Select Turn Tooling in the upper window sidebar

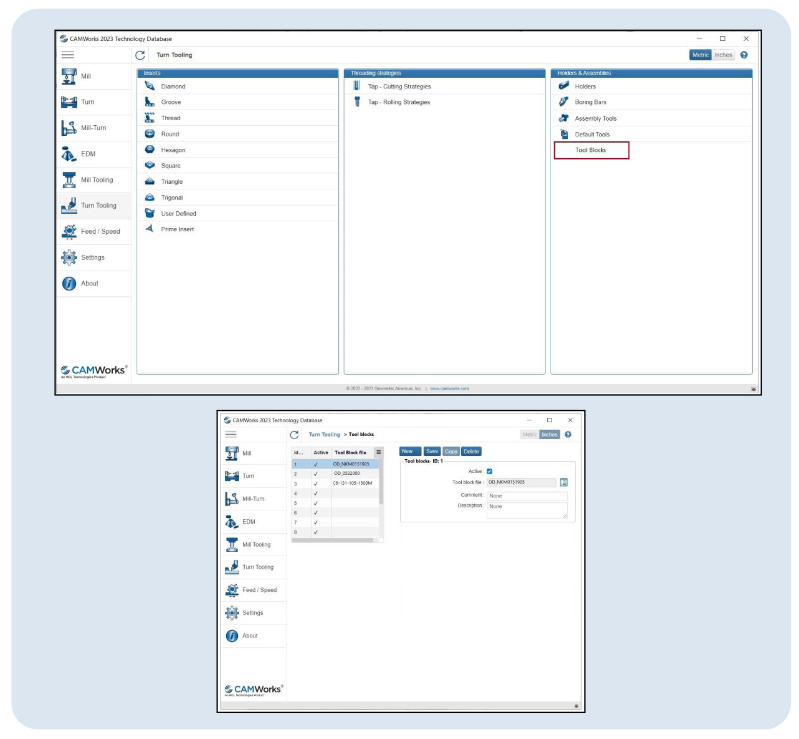pyautogui.click(x=93, y=205)
